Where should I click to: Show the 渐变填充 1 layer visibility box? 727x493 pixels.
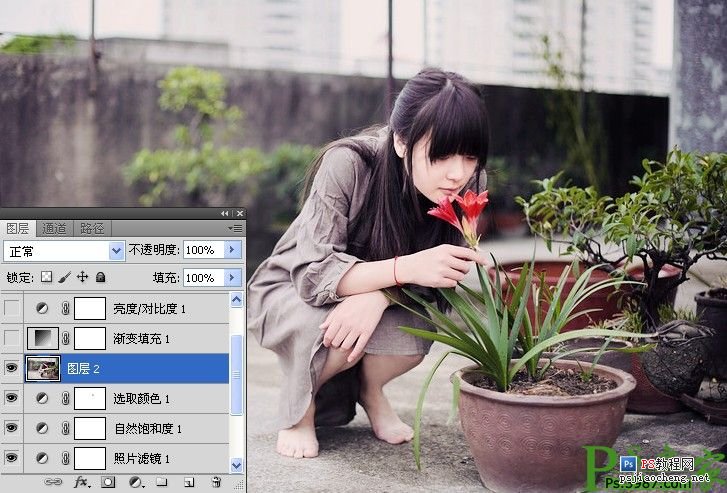point(12,339)
